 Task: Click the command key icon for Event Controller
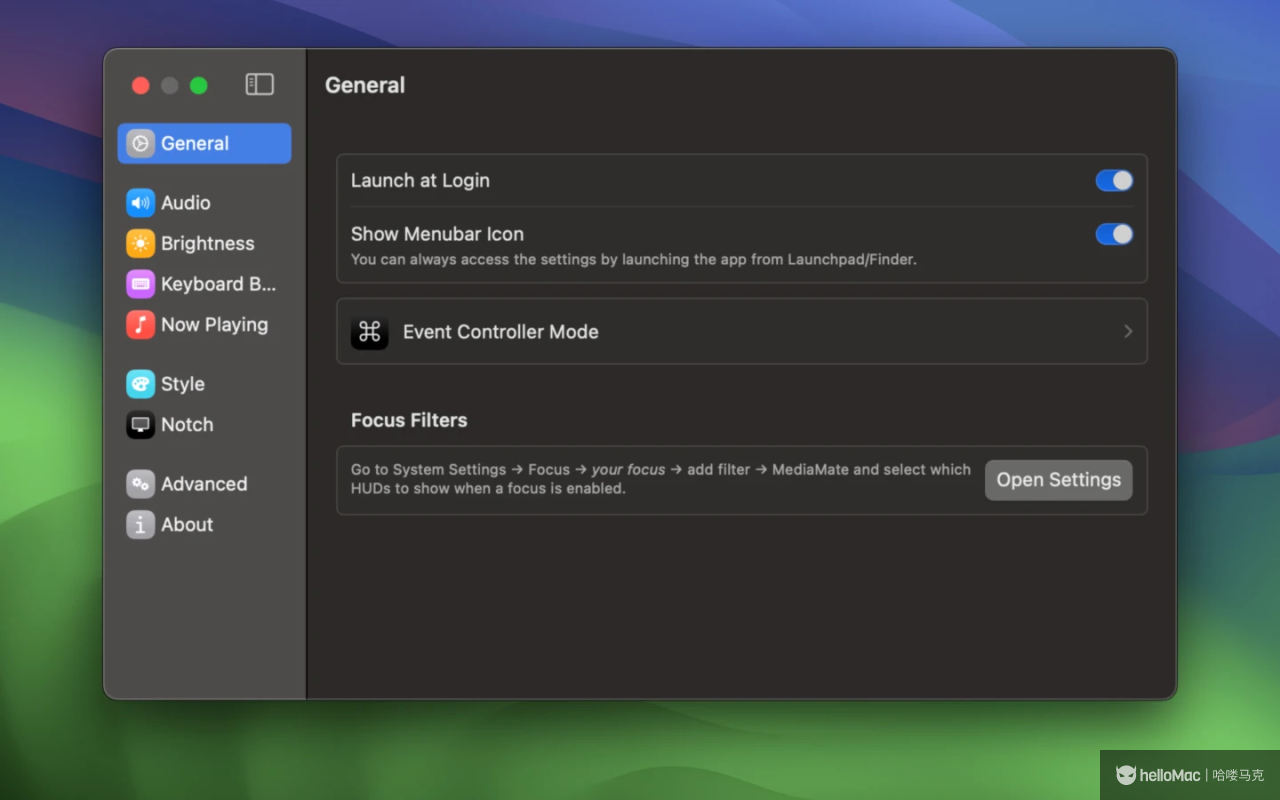coord(370,331)
